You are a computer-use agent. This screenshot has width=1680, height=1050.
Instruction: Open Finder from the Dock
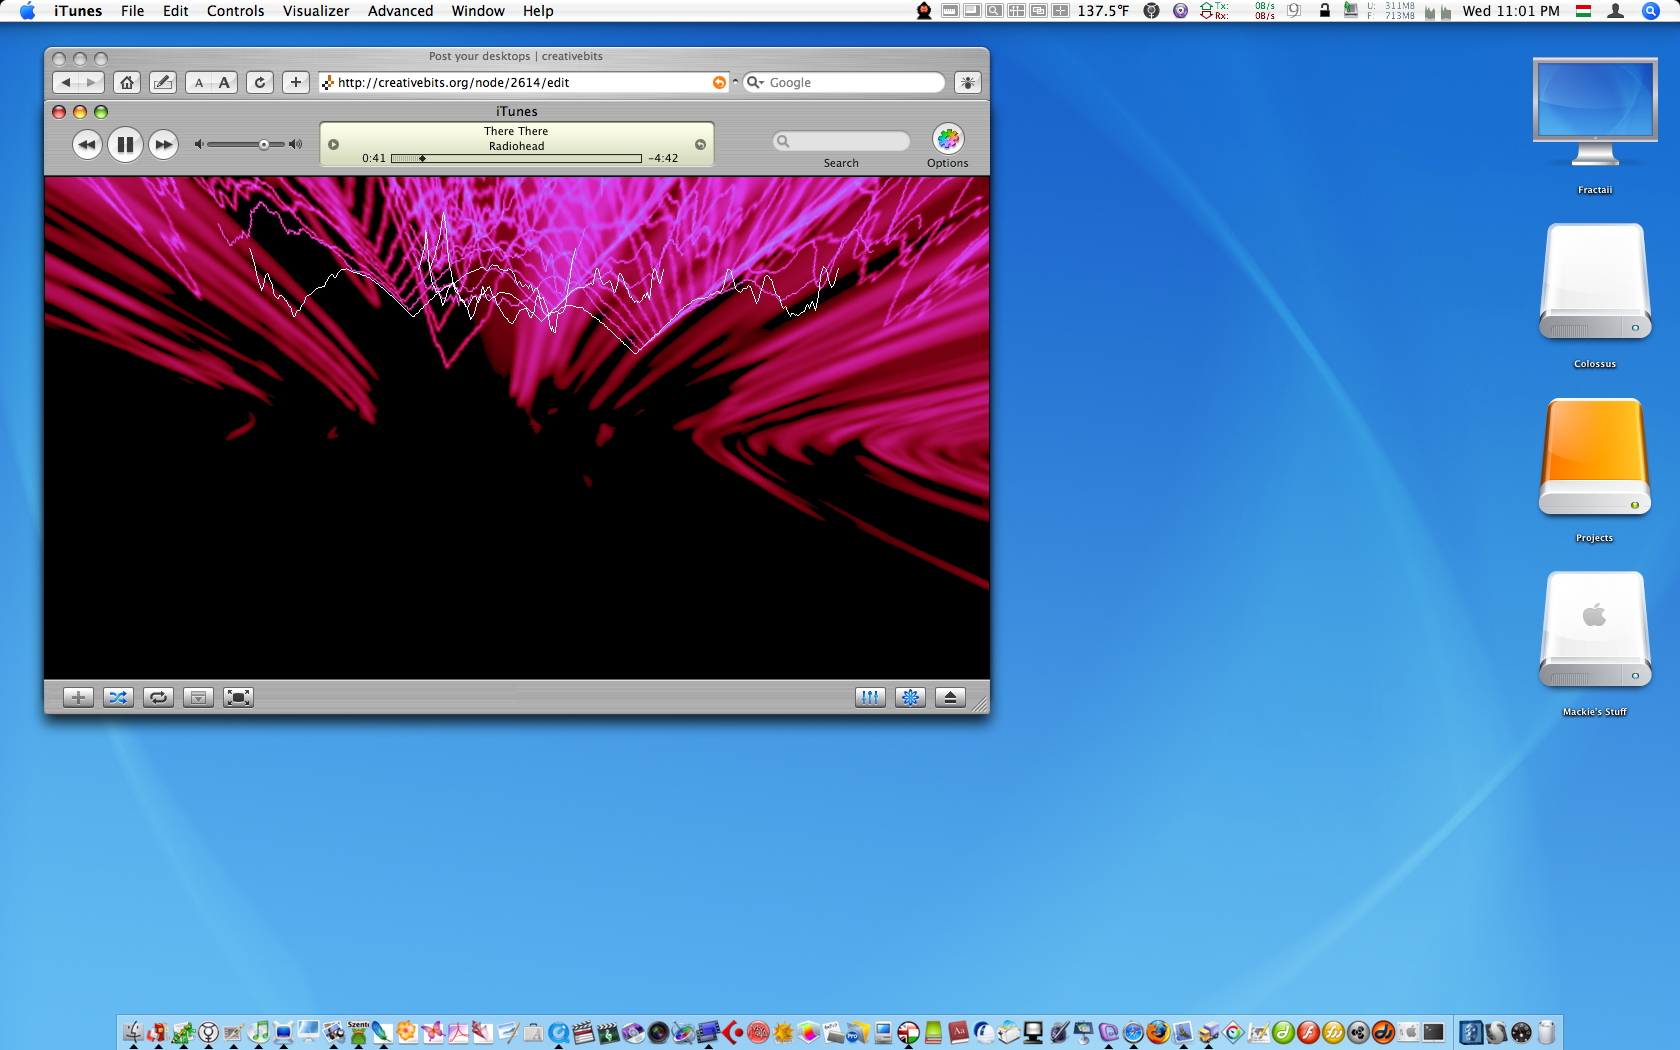133,1032
